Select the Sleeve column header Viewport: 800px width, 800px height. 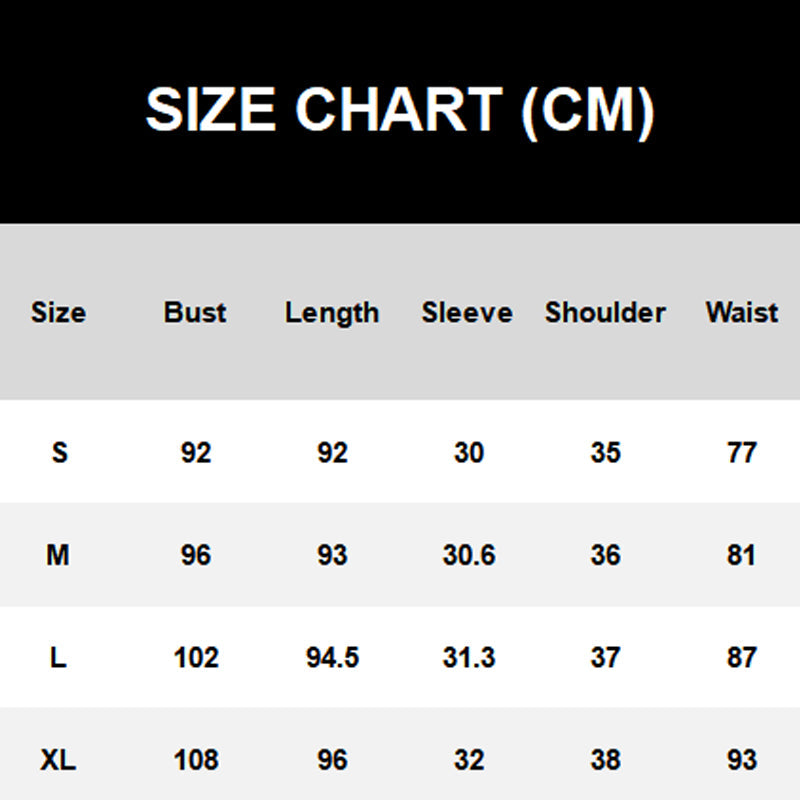click(467, 312)
